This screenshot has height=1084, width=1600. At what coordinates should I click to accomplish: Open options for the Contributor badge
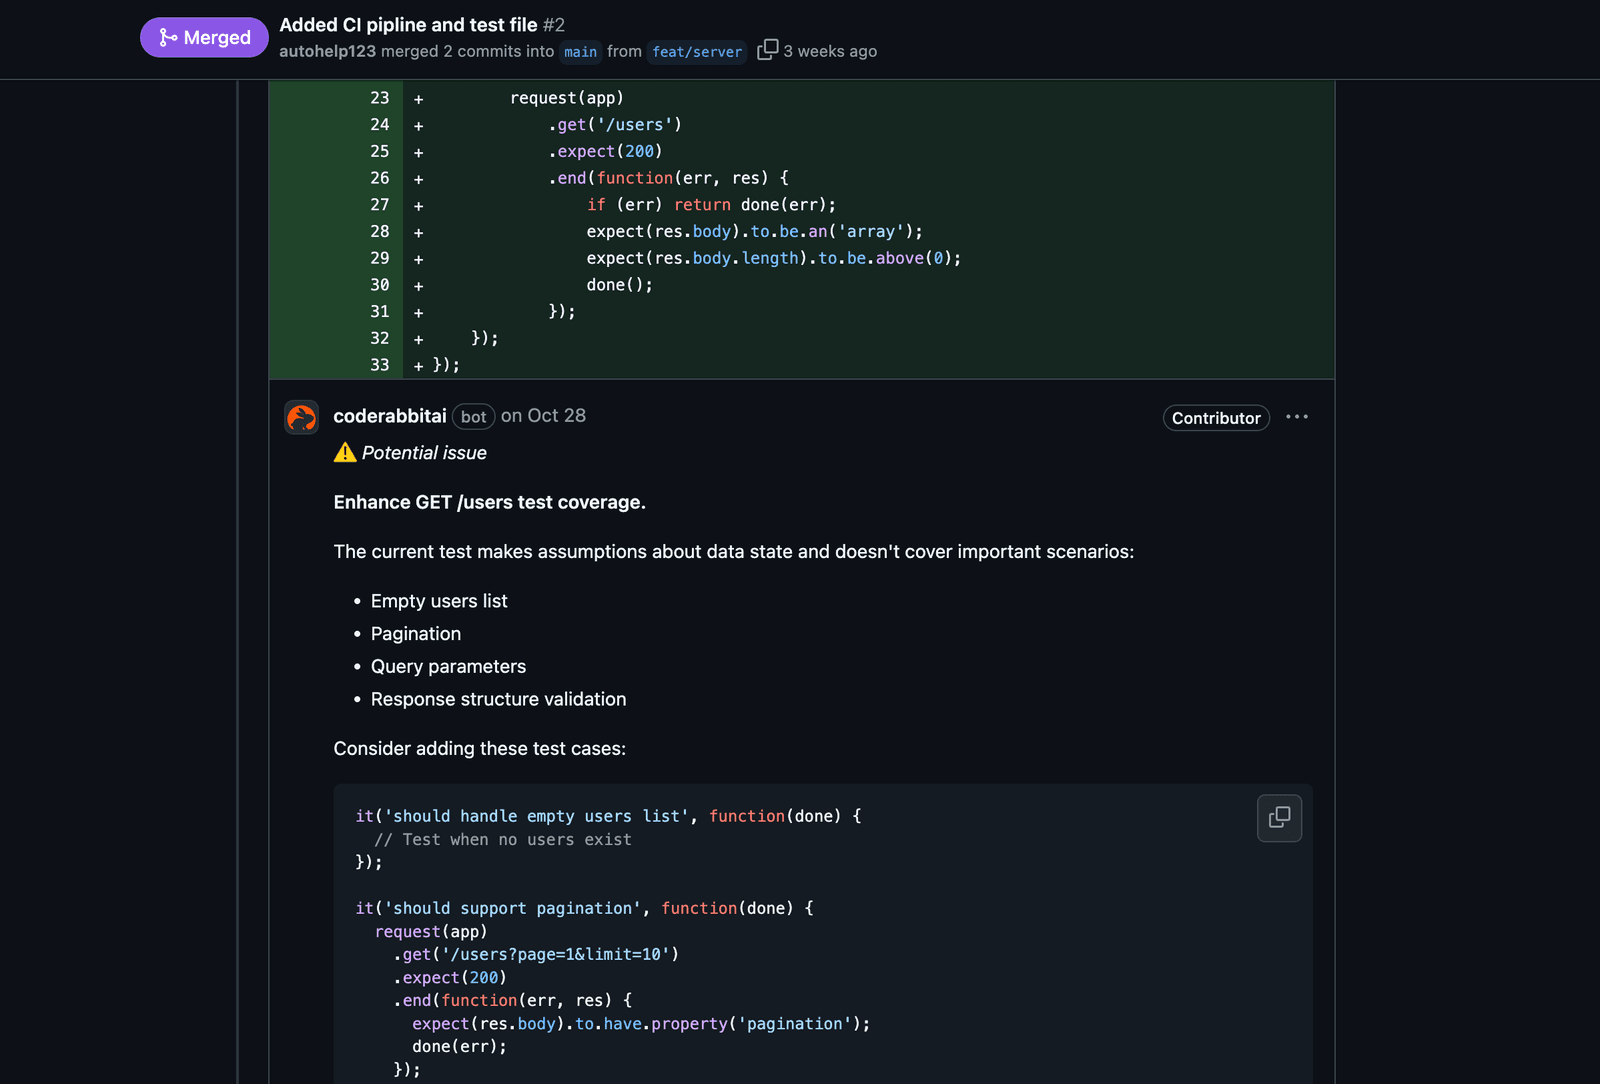point(1216,418)
